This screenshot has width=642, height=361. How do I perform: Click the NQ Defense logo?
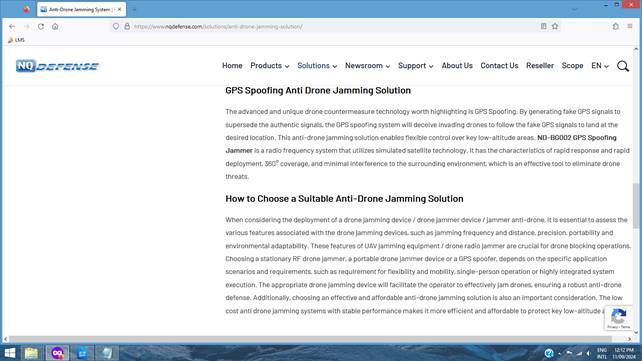[x=57, y=65]
